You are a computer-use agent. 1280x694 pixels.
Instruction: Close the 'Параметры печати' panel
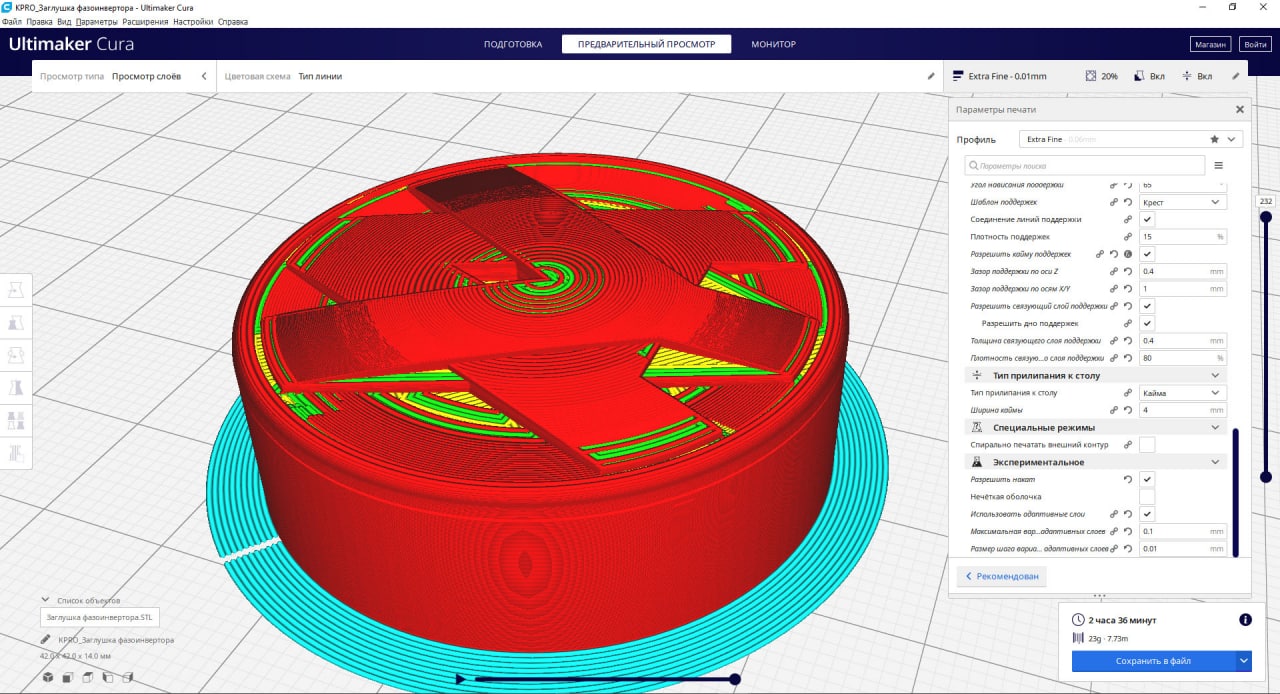pos(1240,109)
